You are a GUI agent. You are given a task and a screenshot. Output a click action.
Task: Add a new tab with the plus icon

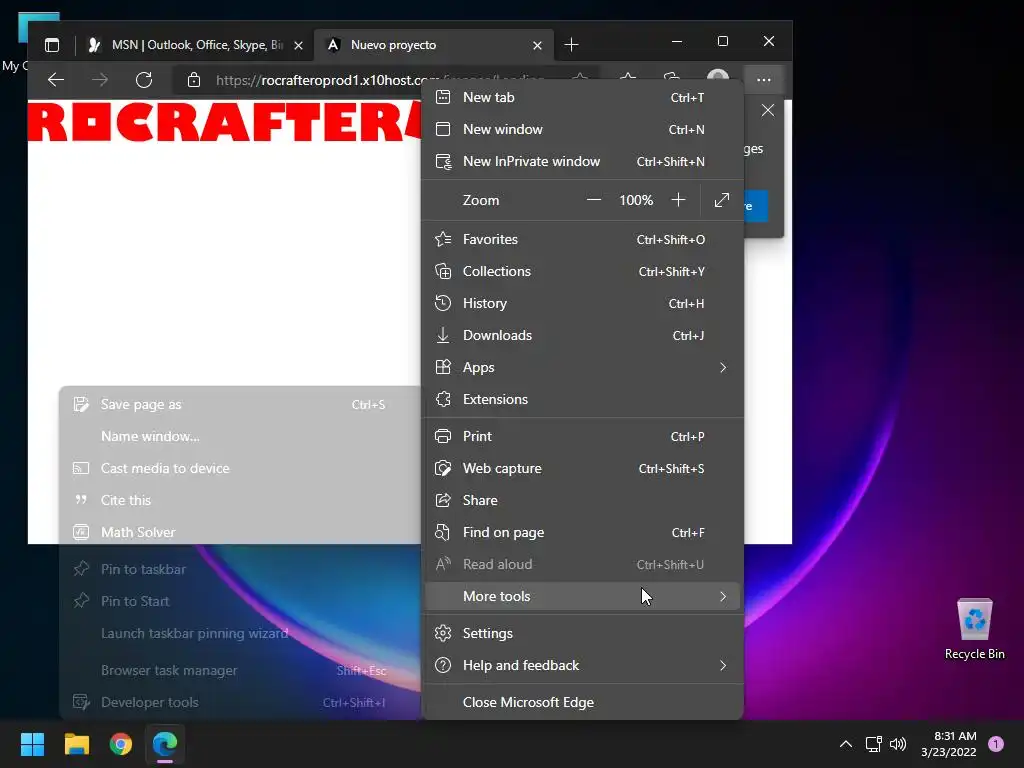[571, 44]
